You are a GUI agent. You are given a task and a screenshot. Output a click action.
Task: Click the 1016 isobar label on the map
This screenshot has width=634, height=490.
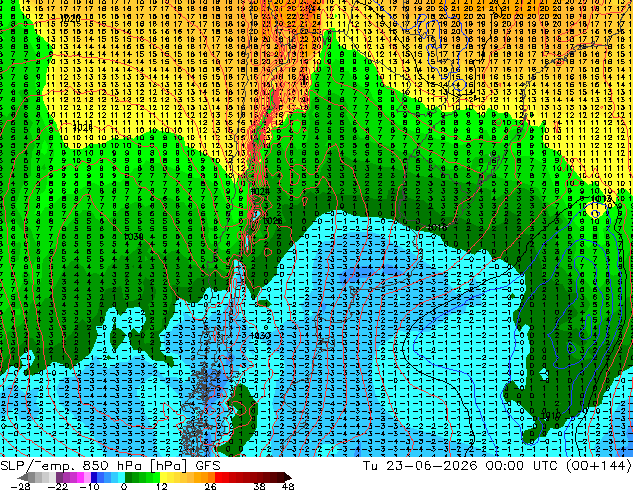point(437,228)
